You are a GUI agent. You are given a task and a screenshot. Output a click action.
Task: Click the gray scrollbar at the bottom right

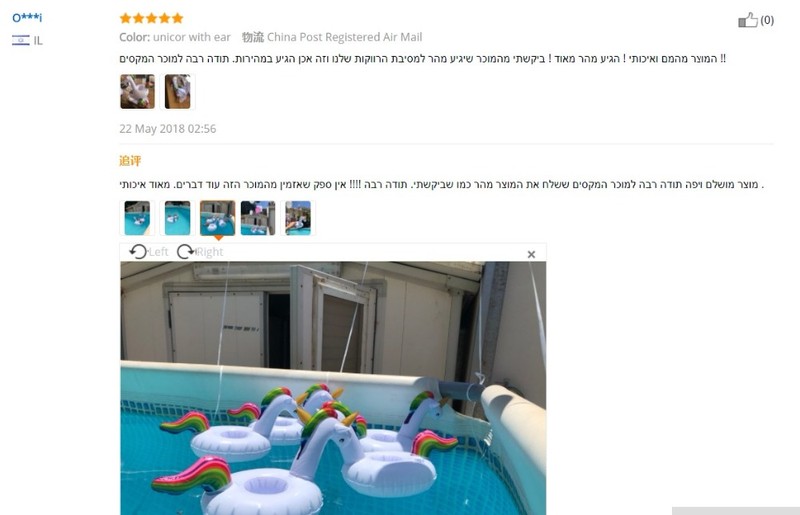[736, 511]
